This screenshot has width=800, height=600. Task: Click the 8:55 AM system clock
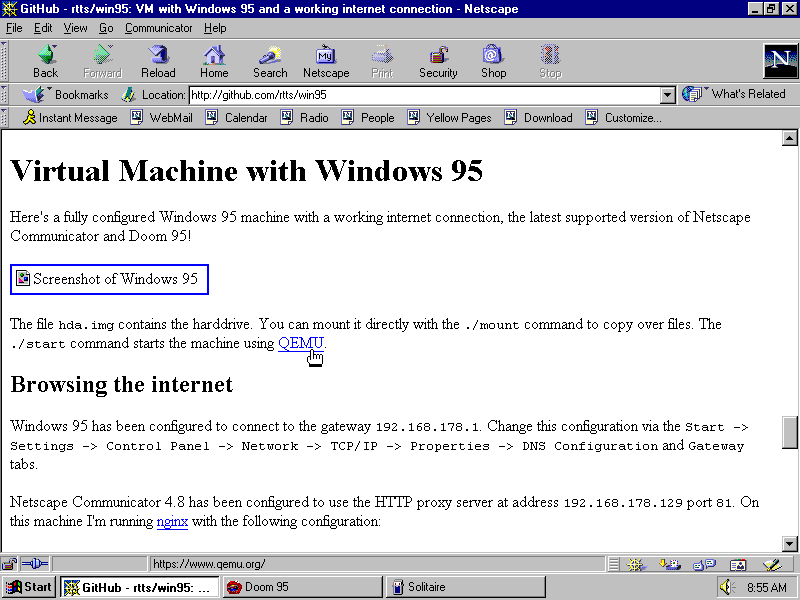pos(766,588)
